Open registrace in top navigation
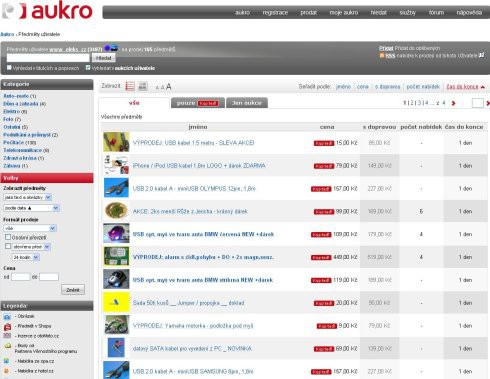Image resolution: width=490 pixels, height=379 pixels. (275, 13)
